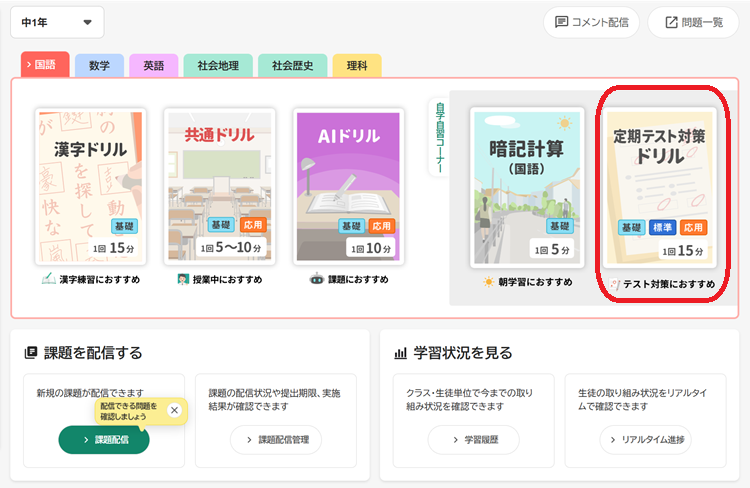Image resolution: width=750 pixels, height=488 pixels.
Task: Open the 定期テスト対策ドリル card
Action: click(x=660, y=187)
